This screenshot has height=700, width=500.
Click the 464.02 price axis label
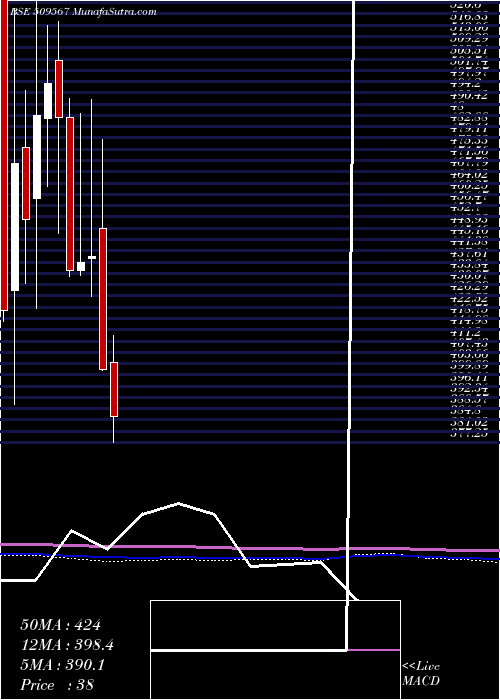point(469,175)
